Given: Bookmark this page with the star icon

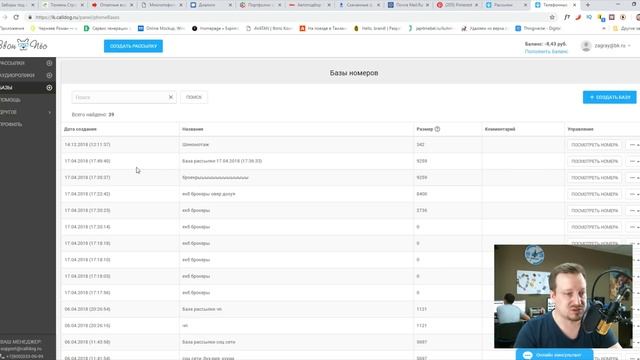Looking at the screenshot, I should (552, 17).
